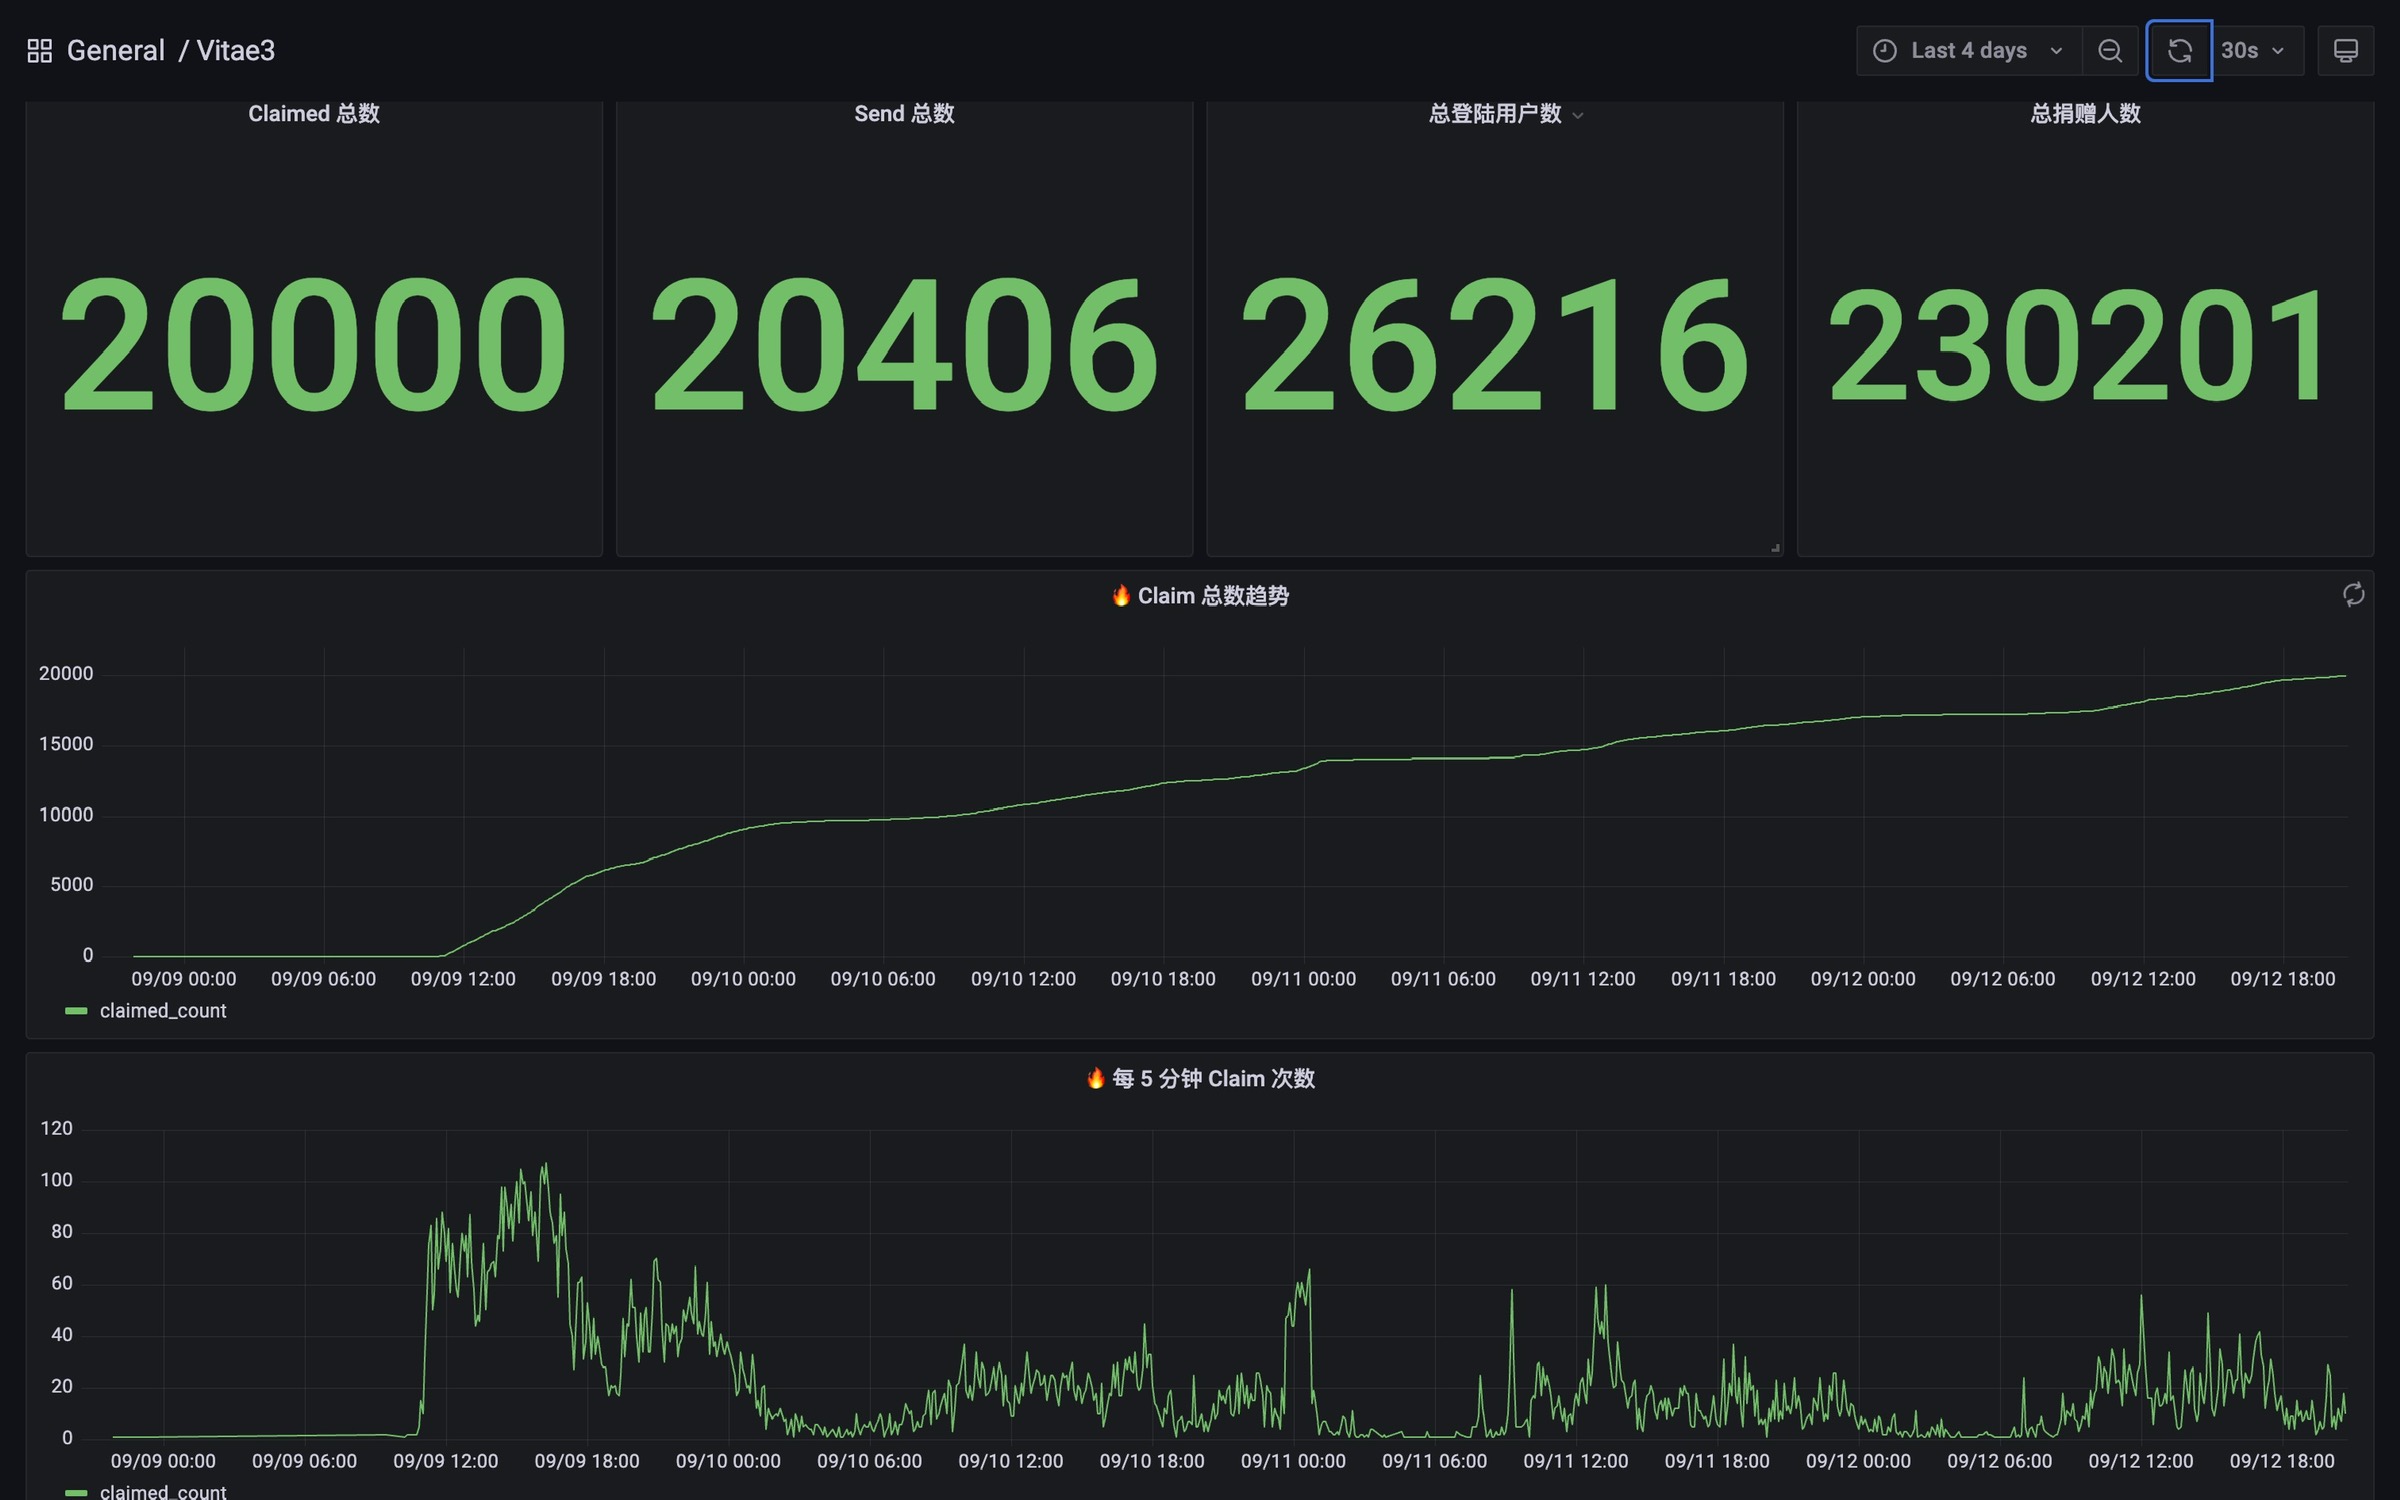Open the Last 4 days time picker

click(1968, 51)
